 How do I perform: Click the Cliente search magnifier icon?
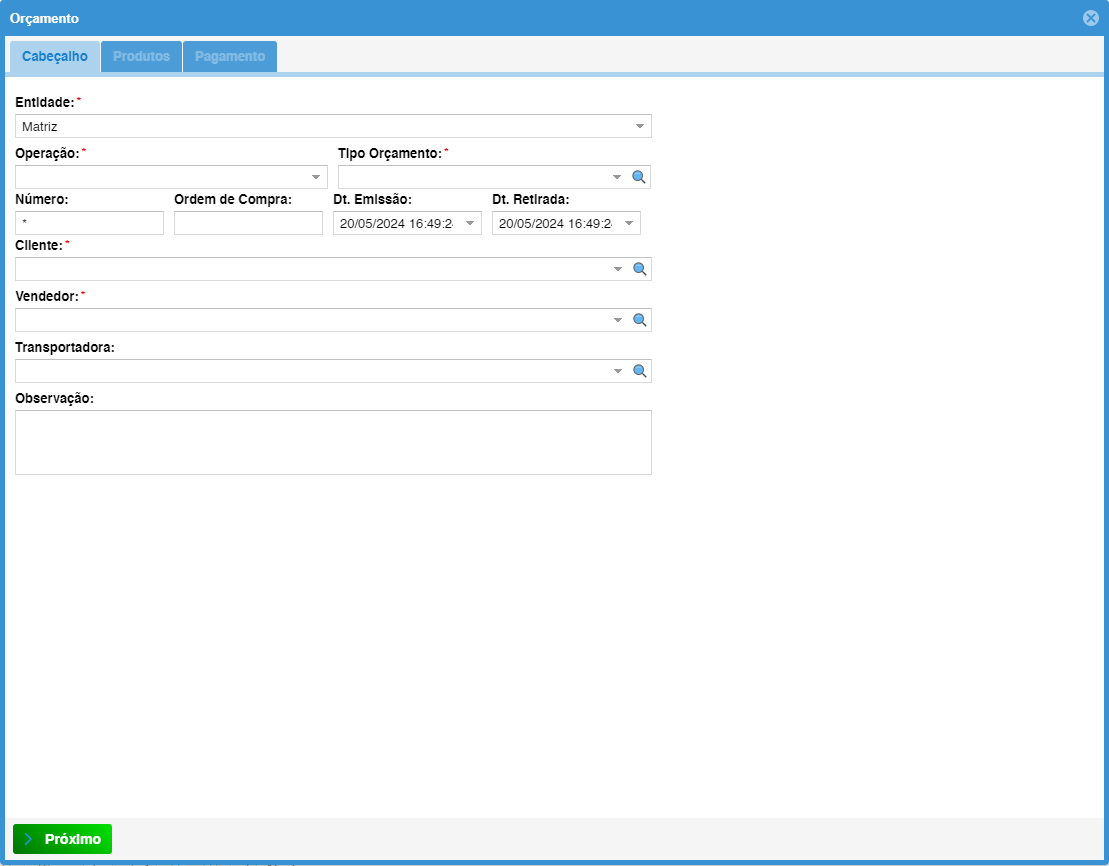[x=640, y=269]
